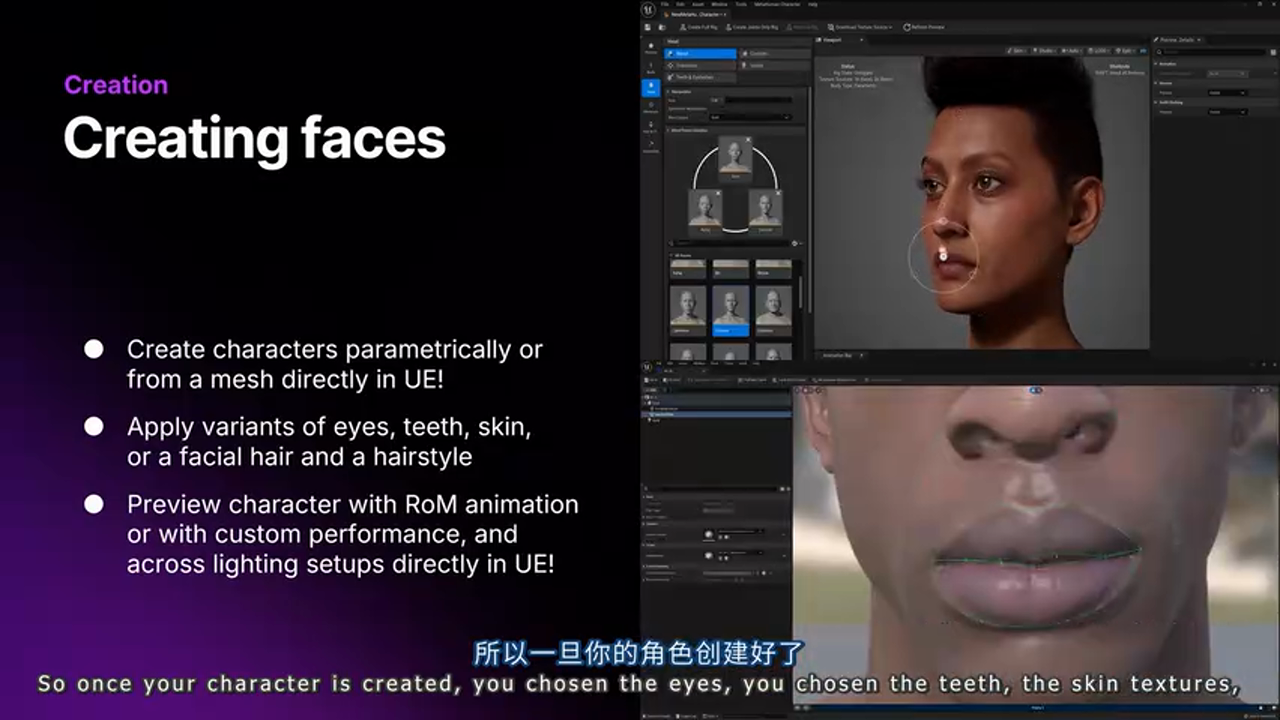This screenshot has height=720, width=1280.
Task: Click the Unreal Engine logo icon
Action: pos(648,10)
